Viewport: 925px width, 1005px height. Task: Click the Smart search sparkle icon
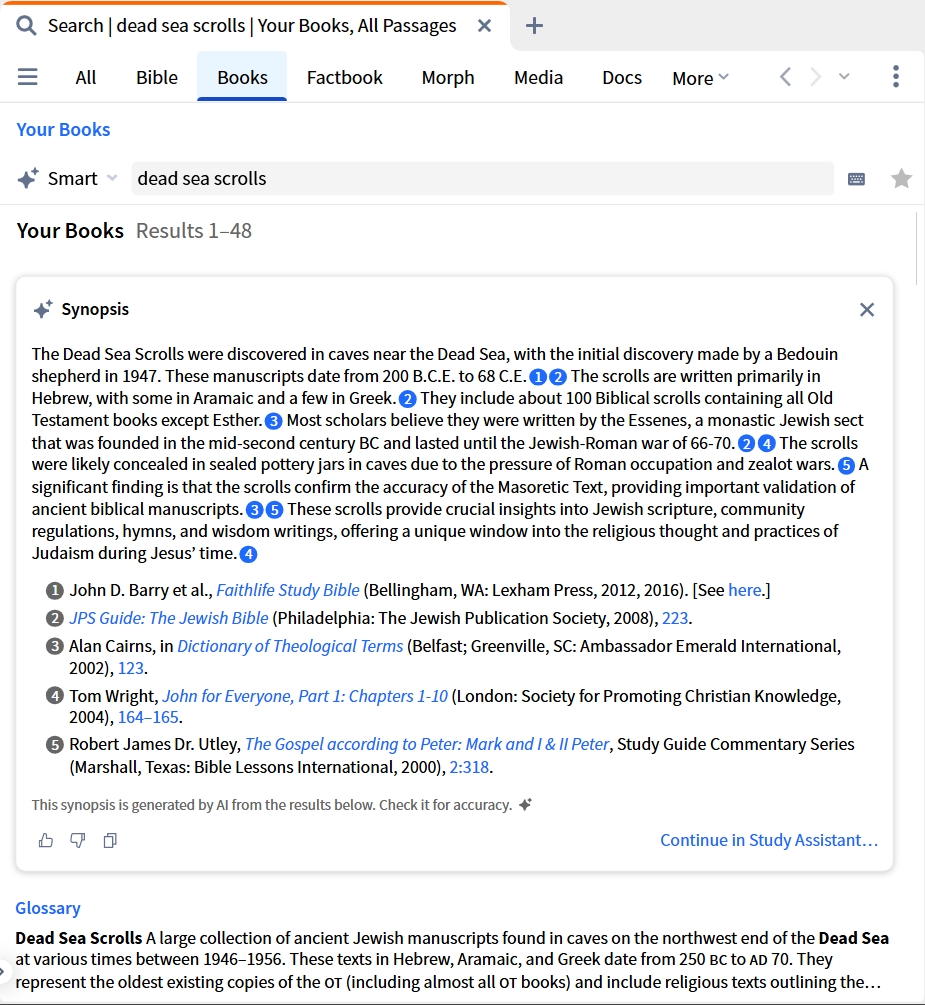(28, 178)
